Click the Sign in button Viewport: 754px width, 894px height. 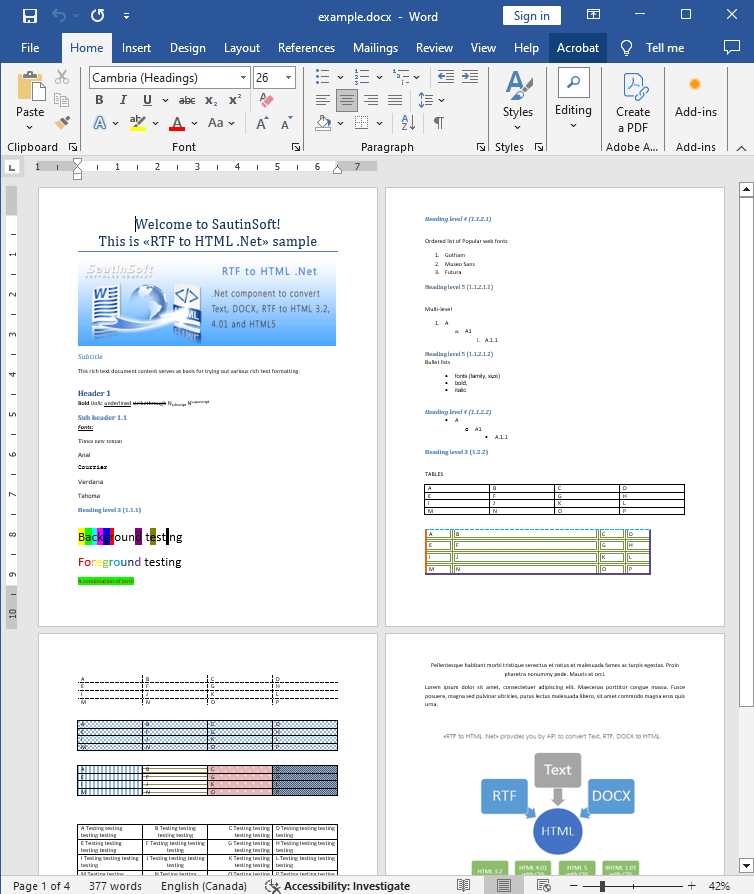pos(531,16)
